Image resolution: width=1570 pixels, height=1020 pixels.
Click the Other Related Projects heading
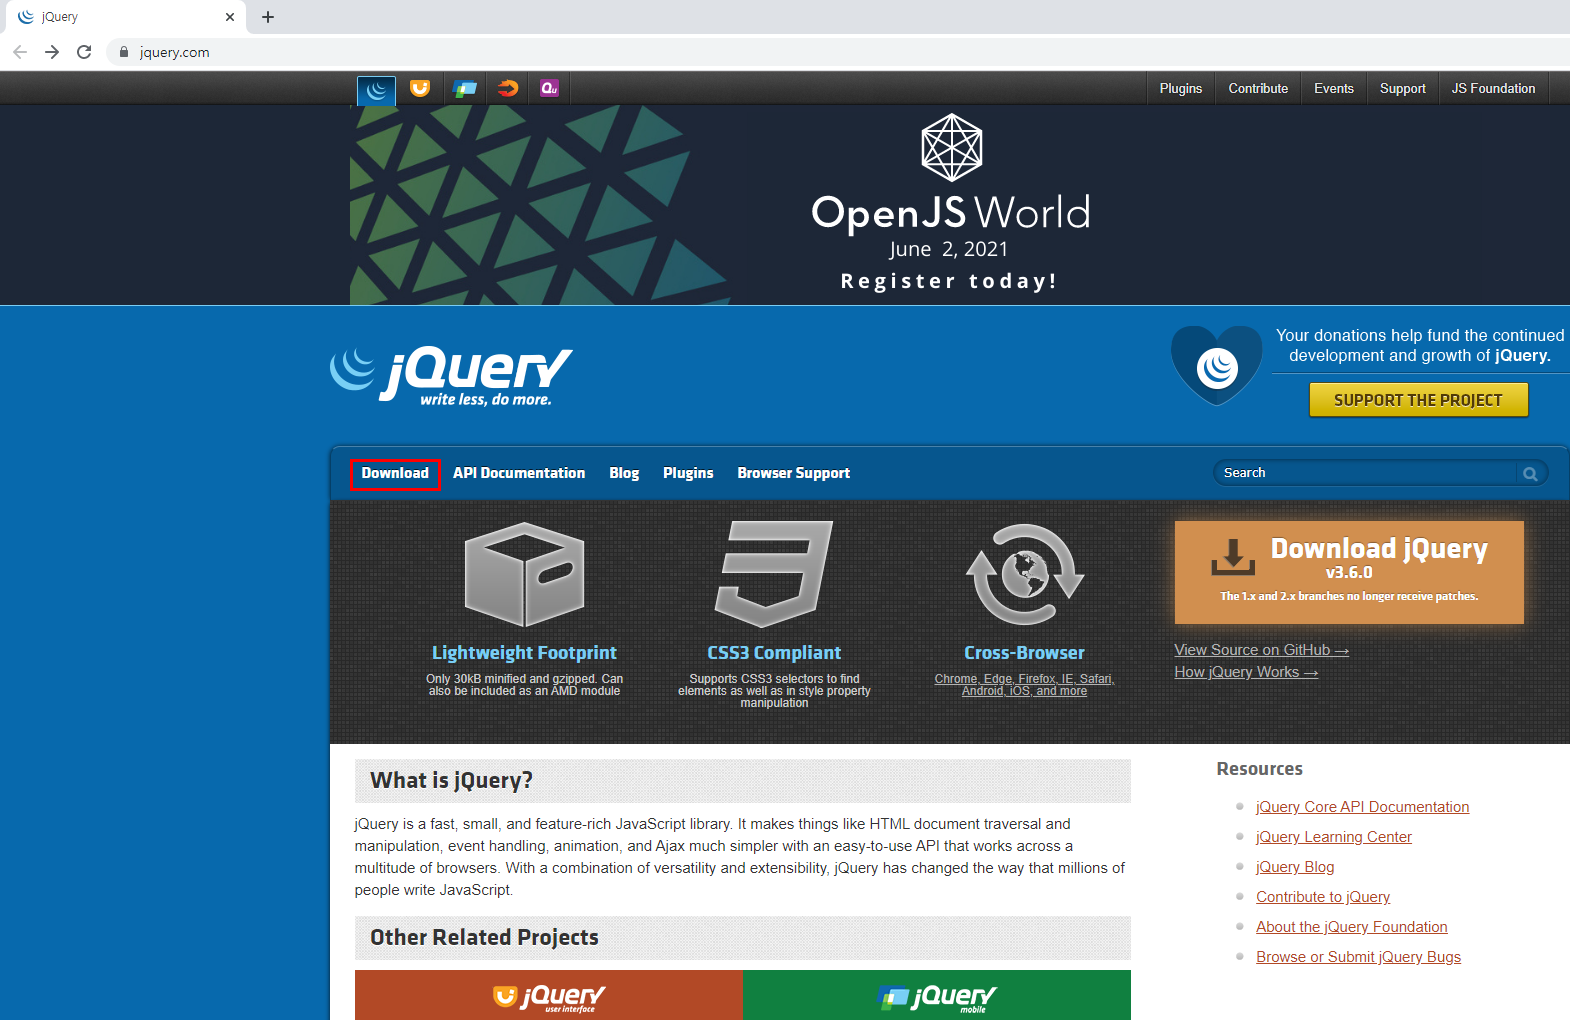point(484,938)
